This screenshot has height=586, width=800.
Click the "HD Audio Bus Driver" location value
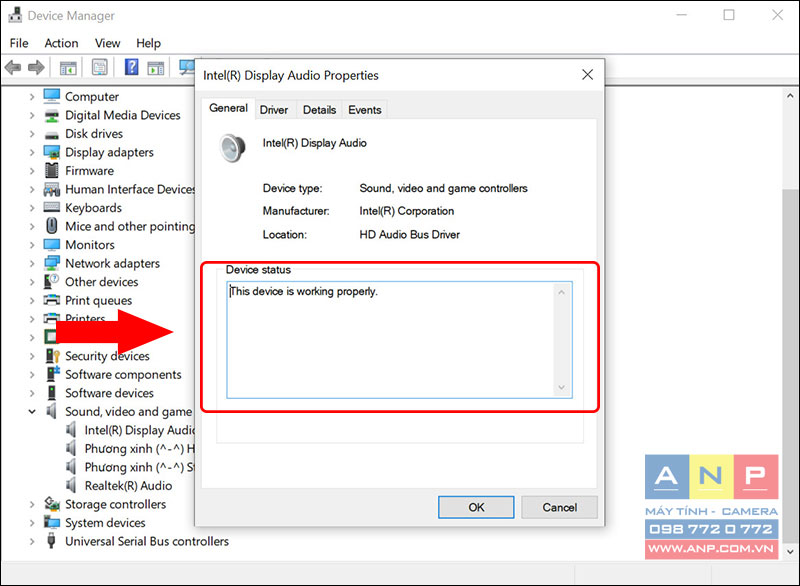(x=409, y=235)
